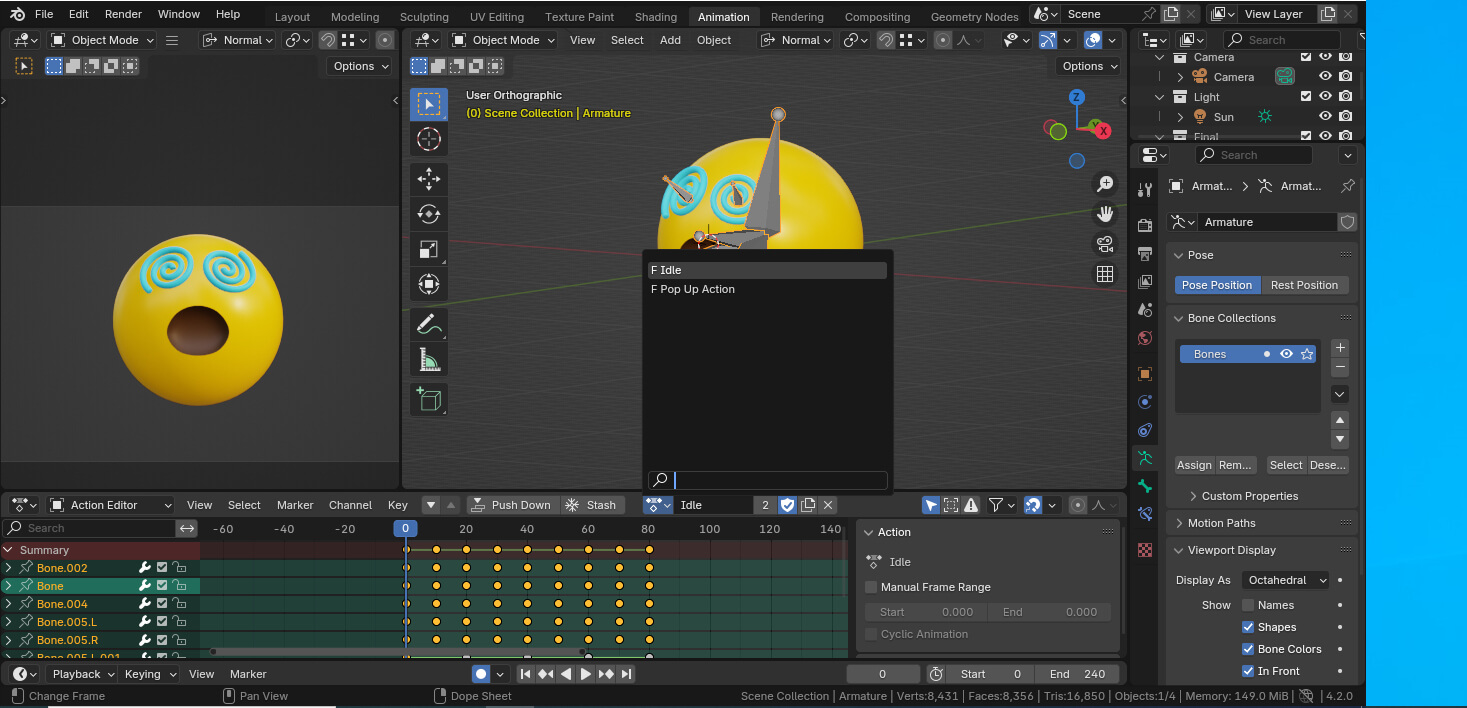
Task: Hide the Sun in the outliner
Action: (1325, 117)
